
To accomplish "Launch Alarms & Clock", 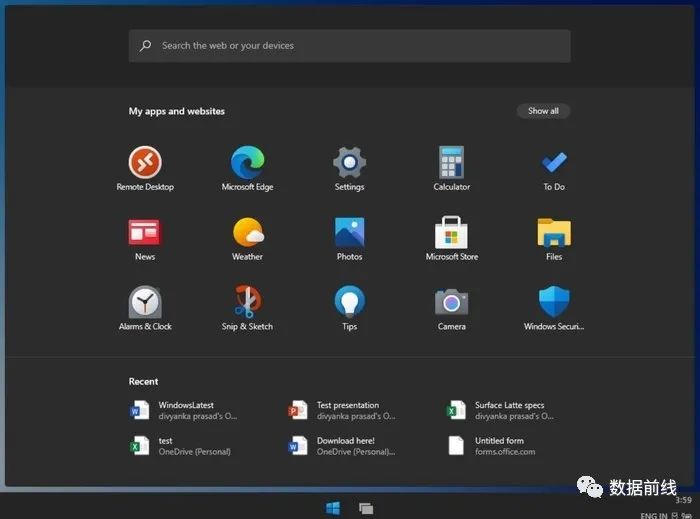I will [145, 308].
